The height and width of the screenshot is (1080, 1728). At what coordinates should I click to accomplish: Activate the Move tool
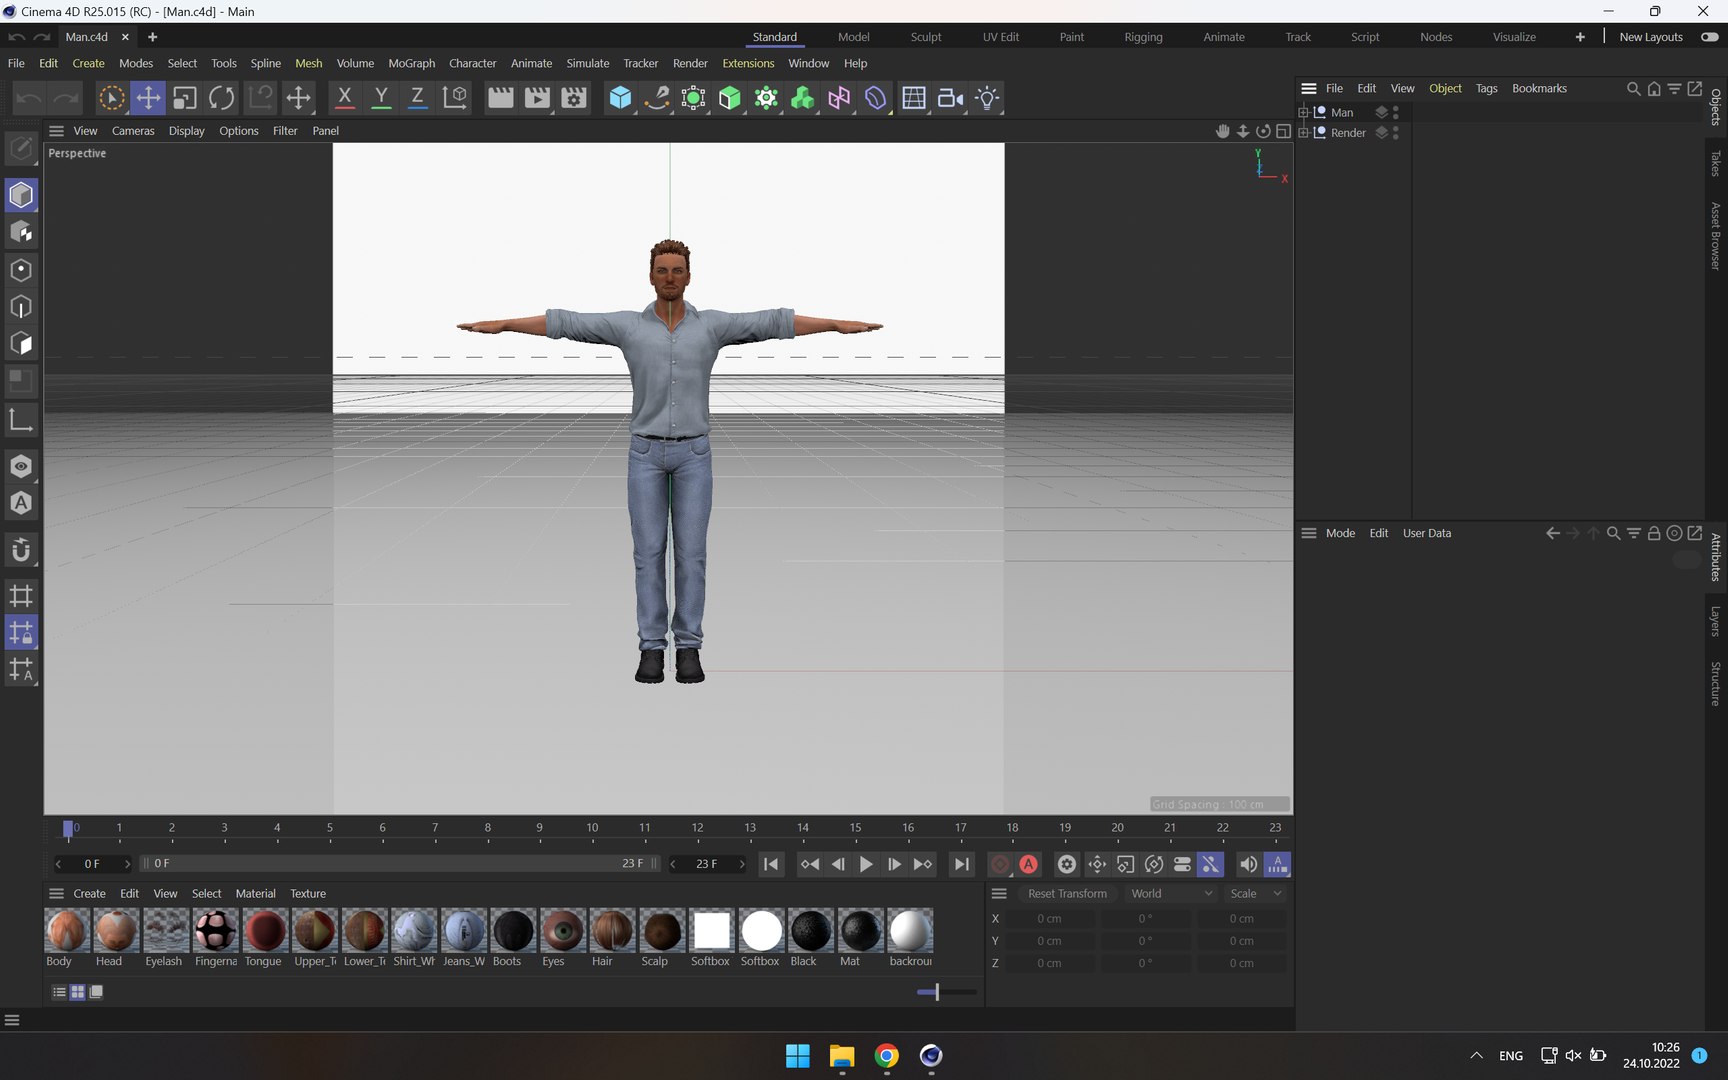pyautogui.click(x=148, y=98)
